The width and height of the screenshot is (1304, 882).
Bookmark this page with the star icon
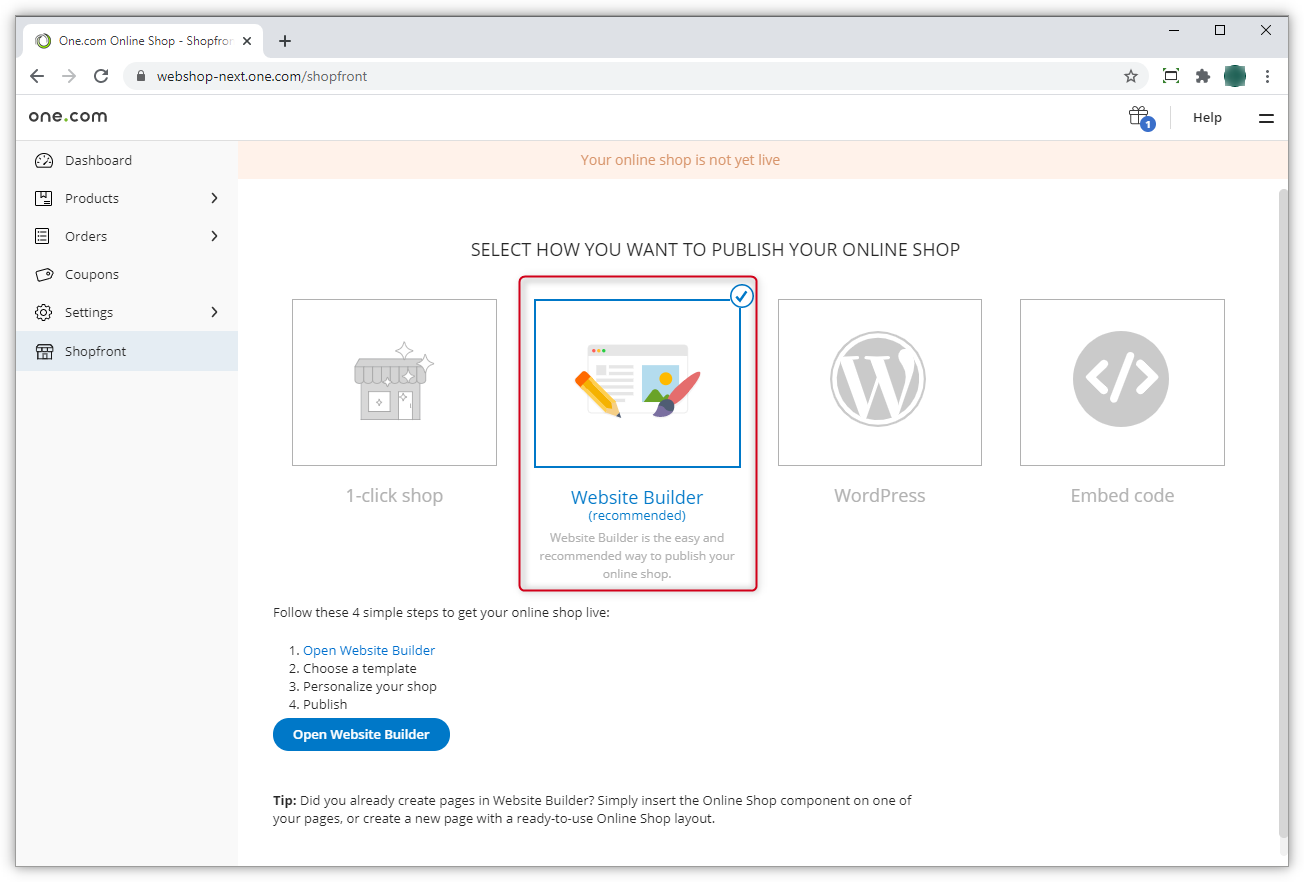coord(1131,76)
